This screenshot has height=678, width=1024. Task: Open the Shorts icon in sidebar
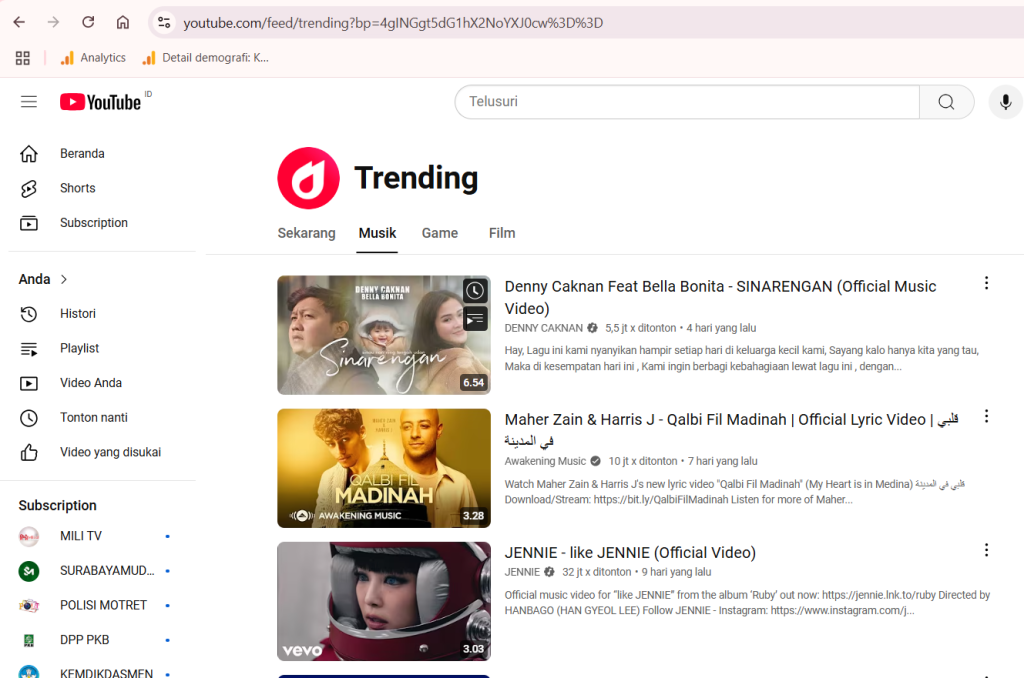pos(29,189)
